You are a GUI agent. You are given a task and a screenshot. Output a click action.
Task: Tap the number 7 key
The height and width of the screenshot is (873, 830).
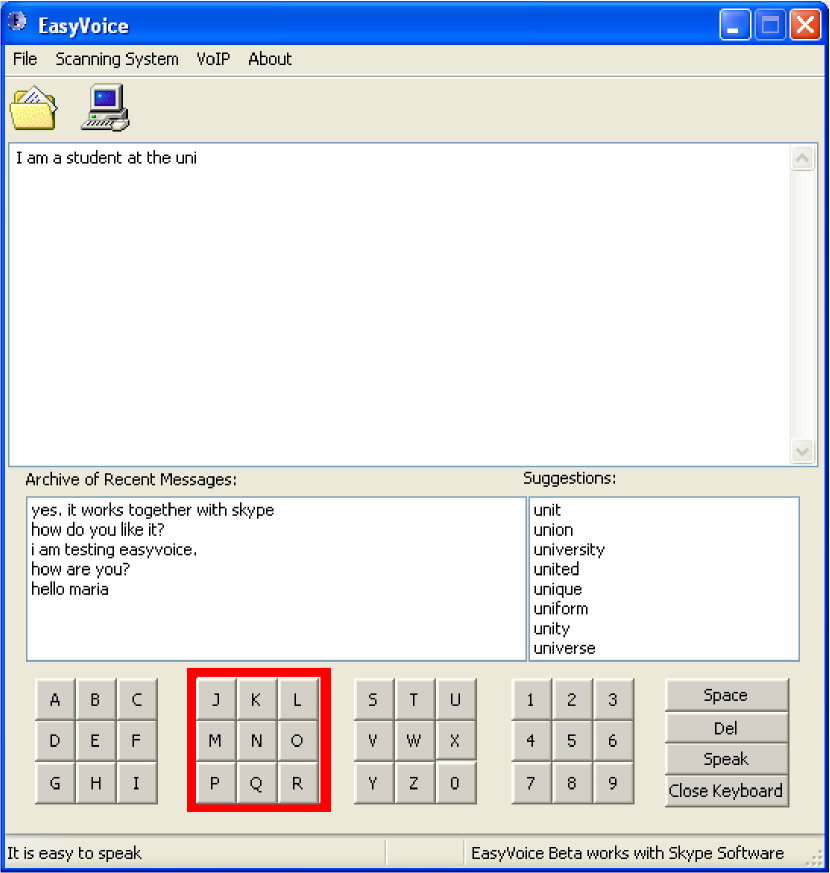[531, 783]
